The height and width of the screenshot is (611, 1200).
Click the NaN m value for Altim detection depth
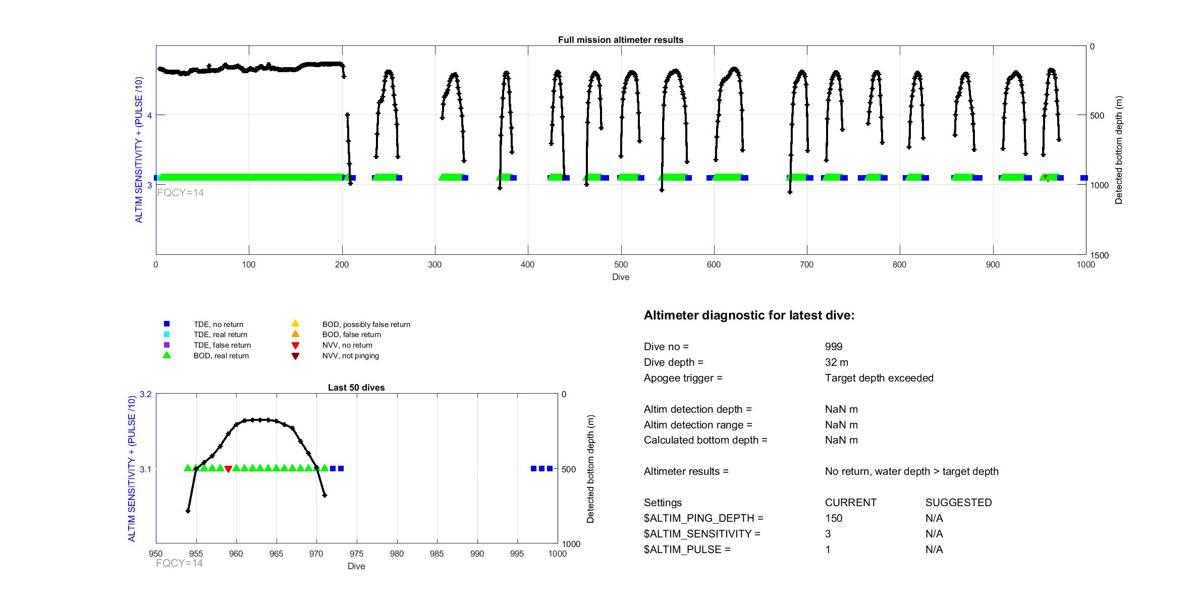click(841, 409)
